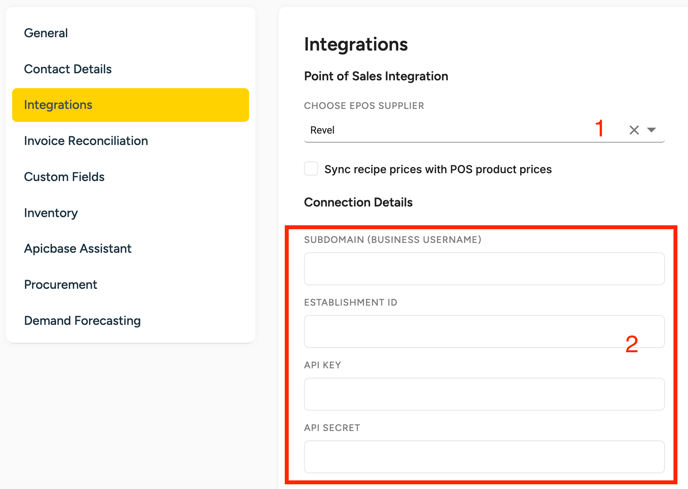Clear the selected Revel EPOS supplier
The image size is (688, 489).
click(634, 130)
